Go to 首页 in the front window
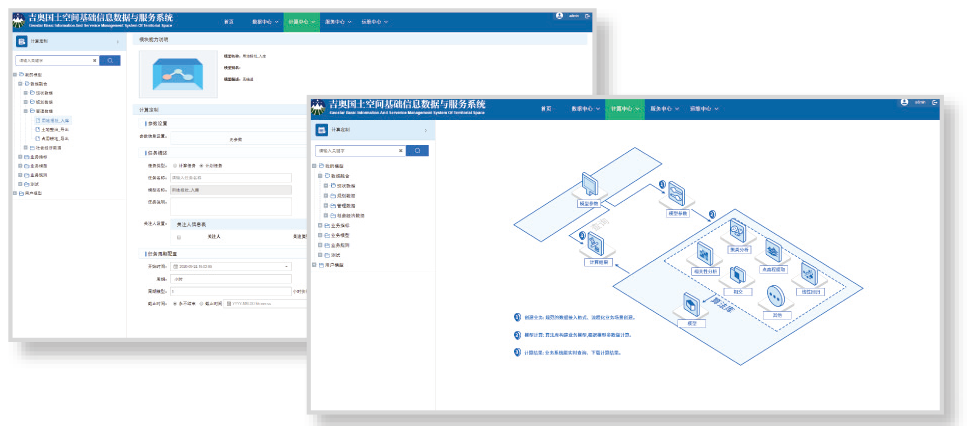 point(546,107)
